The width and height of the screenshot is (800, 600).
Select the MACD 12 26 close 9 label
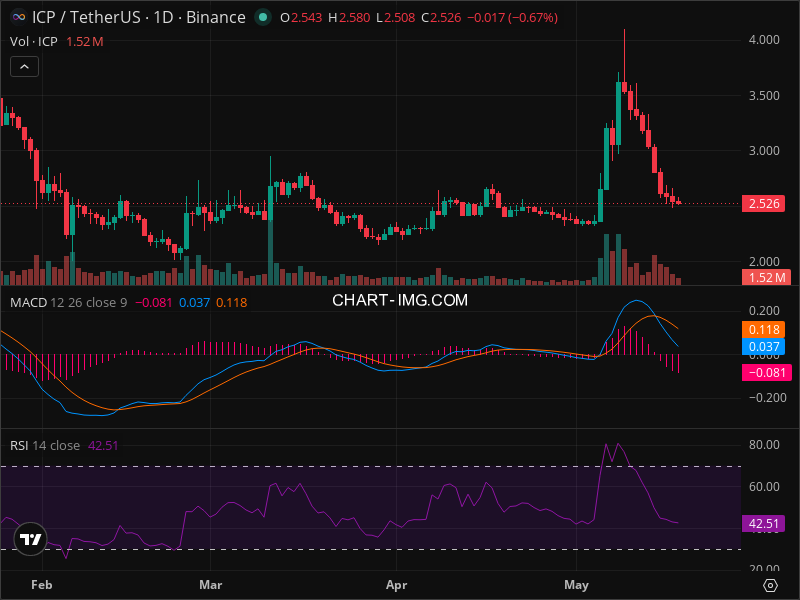pyautogui.click(x=68, y=303)
